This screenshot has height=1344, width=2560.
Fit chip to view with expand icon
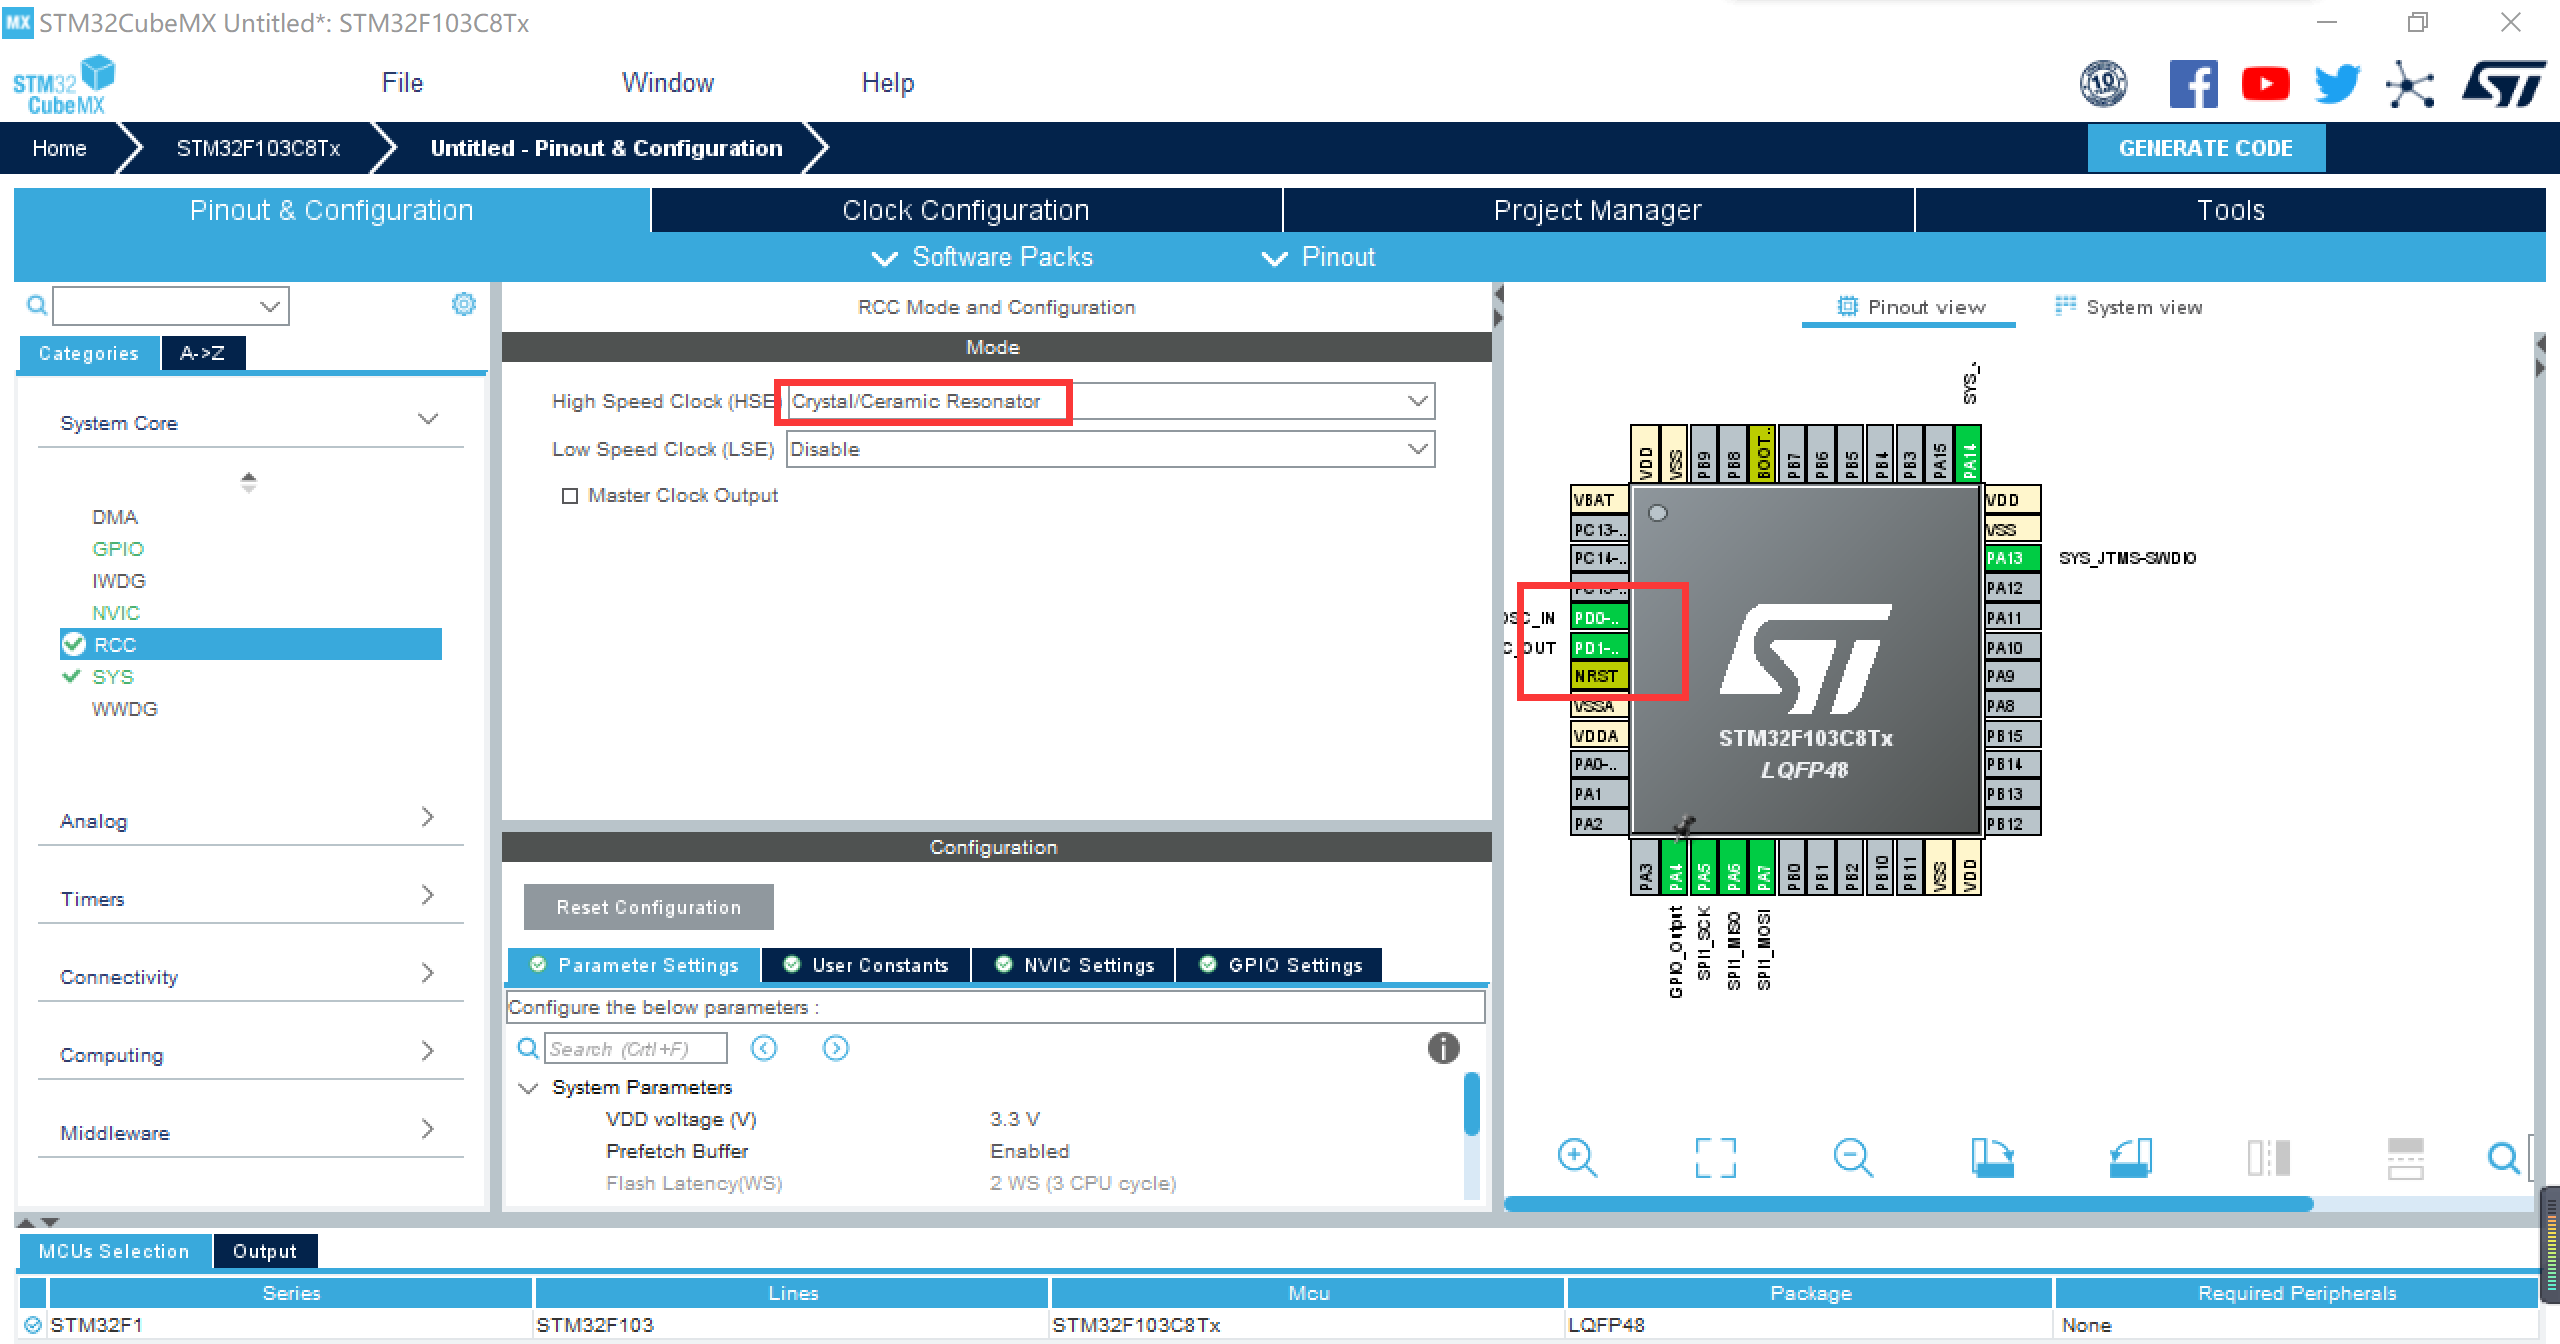pos(1715,1158)
